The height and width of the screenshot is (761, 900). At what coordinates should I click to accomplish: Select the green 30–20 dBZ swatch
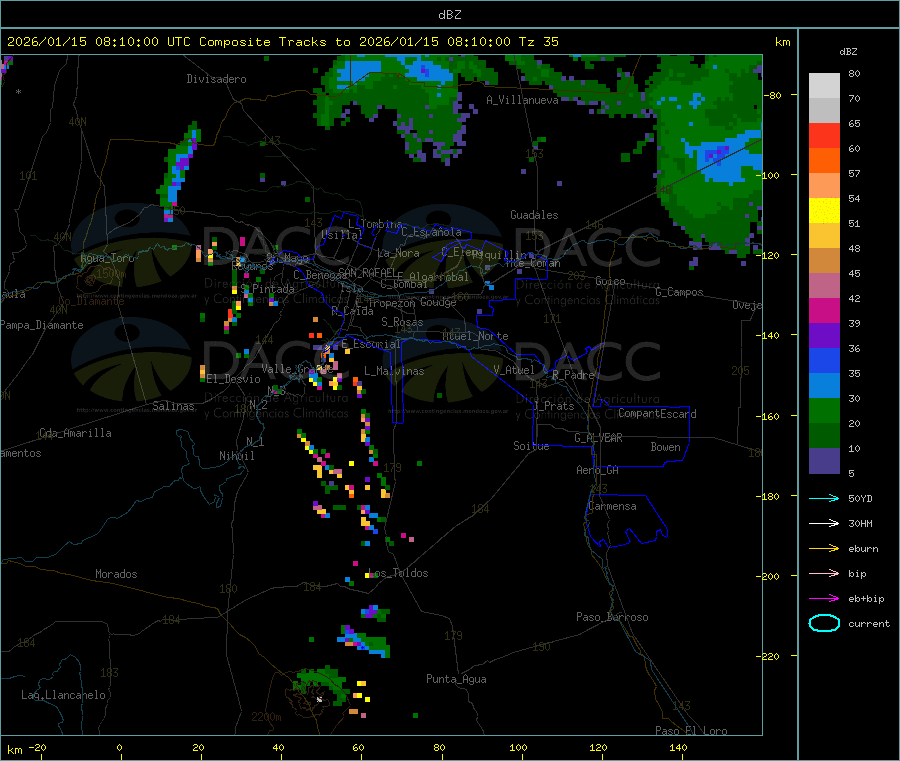point(824,411)
